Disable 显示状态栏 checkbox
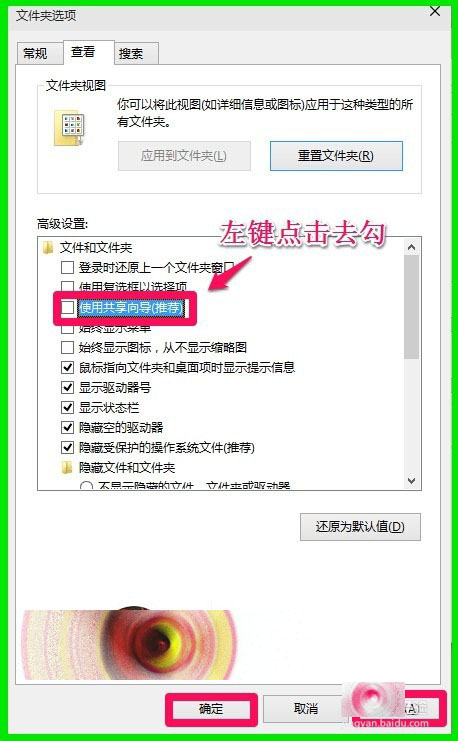 (68, 407)
